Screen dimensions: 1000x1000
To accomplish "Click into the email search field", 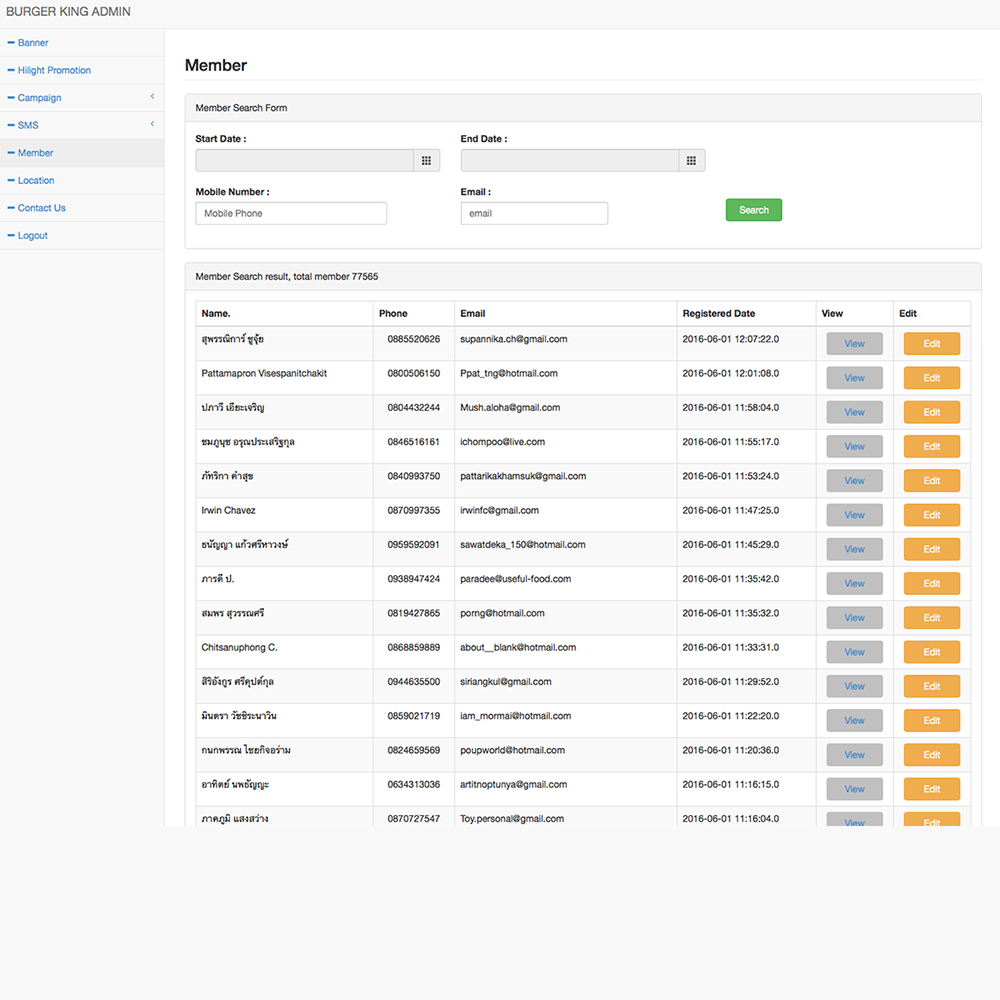I will coord(534,213).
